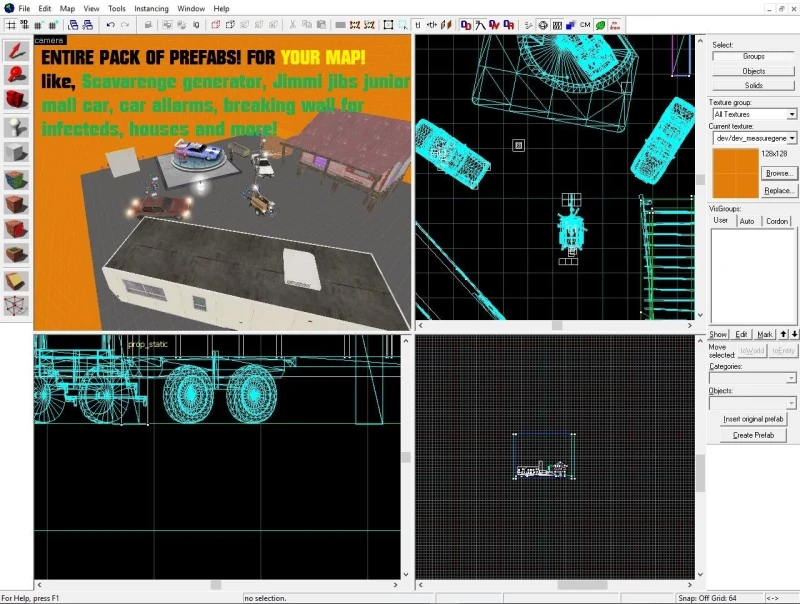Switch selection mode to Objects

click(753, 71)
